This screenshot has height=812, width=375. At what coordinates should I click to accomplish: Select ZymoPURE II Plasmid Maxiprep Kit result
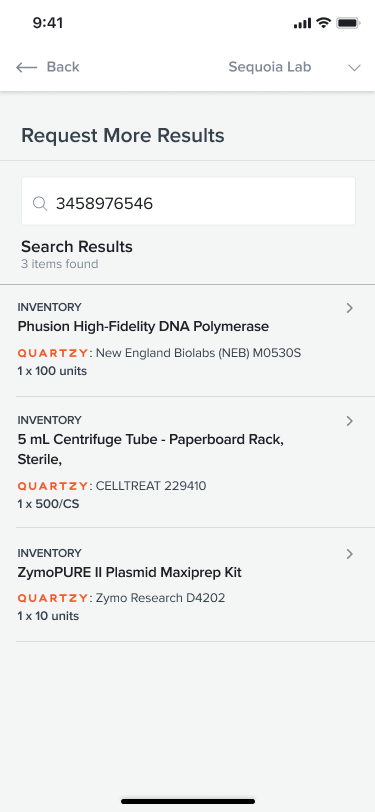pyautogui.click(x=188, y=585)
